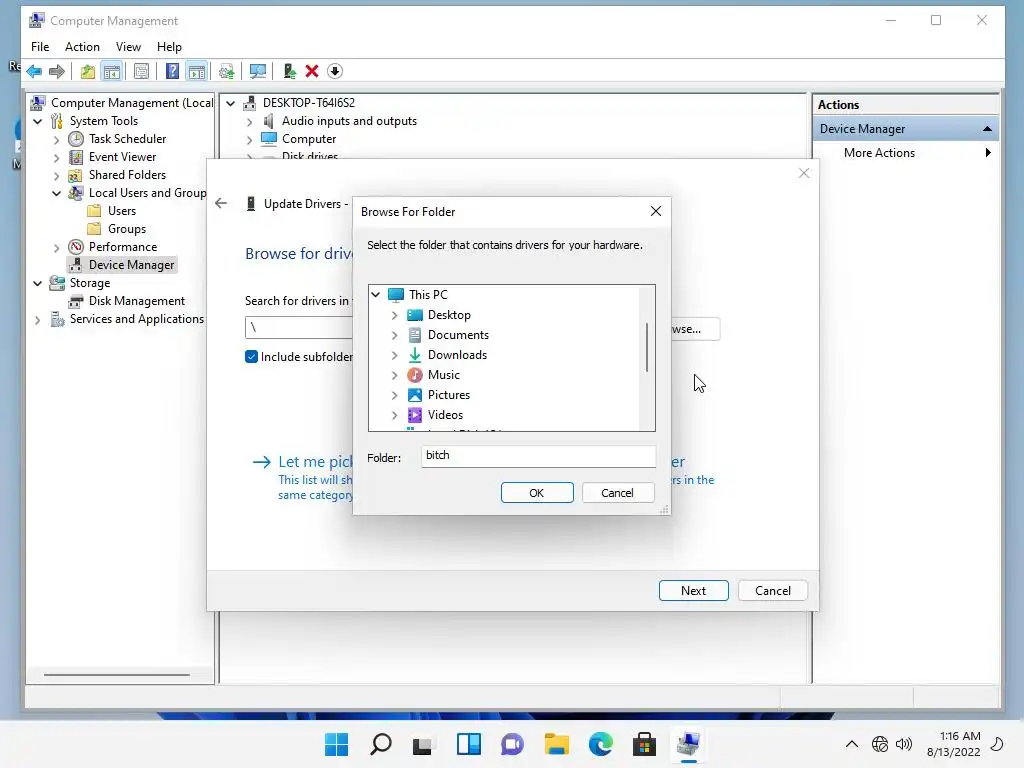This screenshot has width=1024, height=768.
Task: Expand the Documents folder chevron
Action: [x=394, y=335]
